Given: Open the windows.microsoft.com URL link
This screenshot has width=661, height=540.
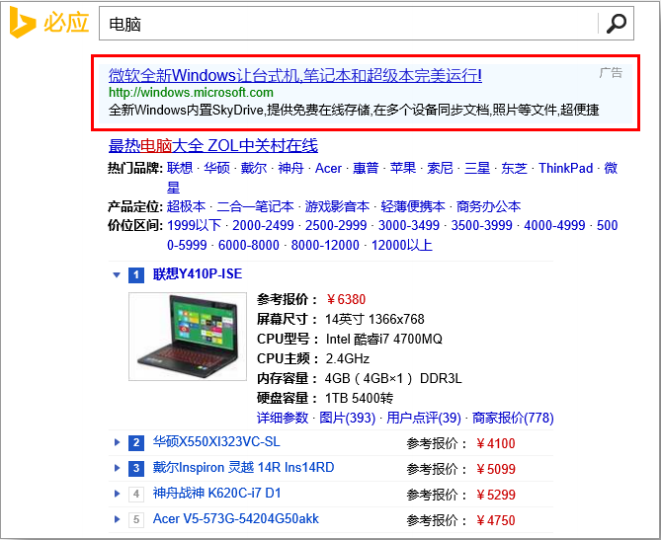Looking at the screenshot, I should 191,92.
